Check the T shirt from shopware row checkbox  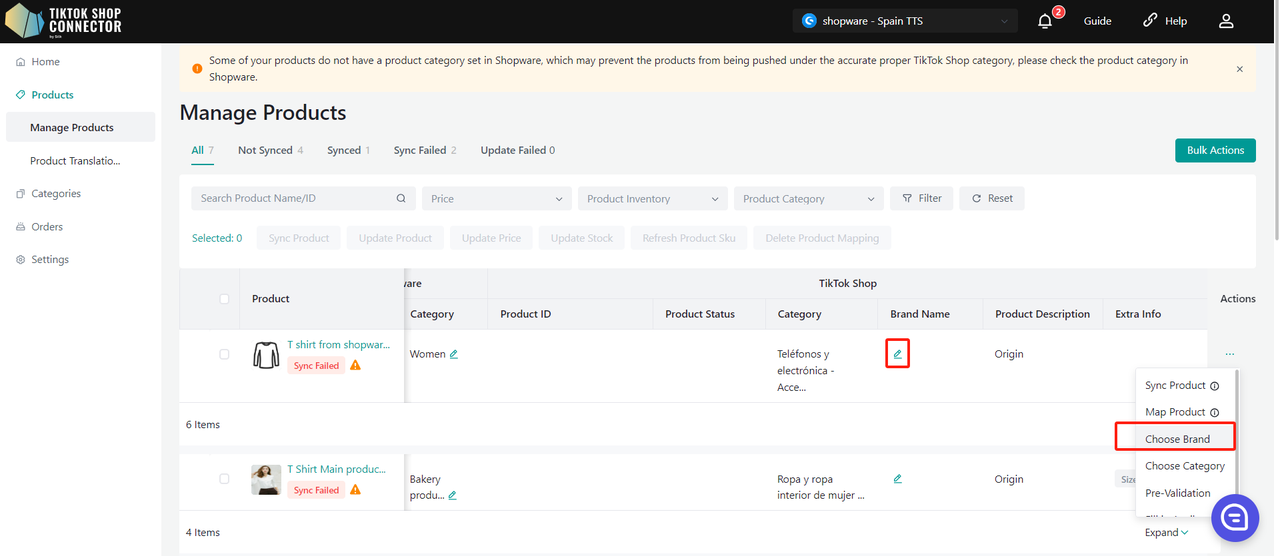pyautogui.click(x=224, y=354)
